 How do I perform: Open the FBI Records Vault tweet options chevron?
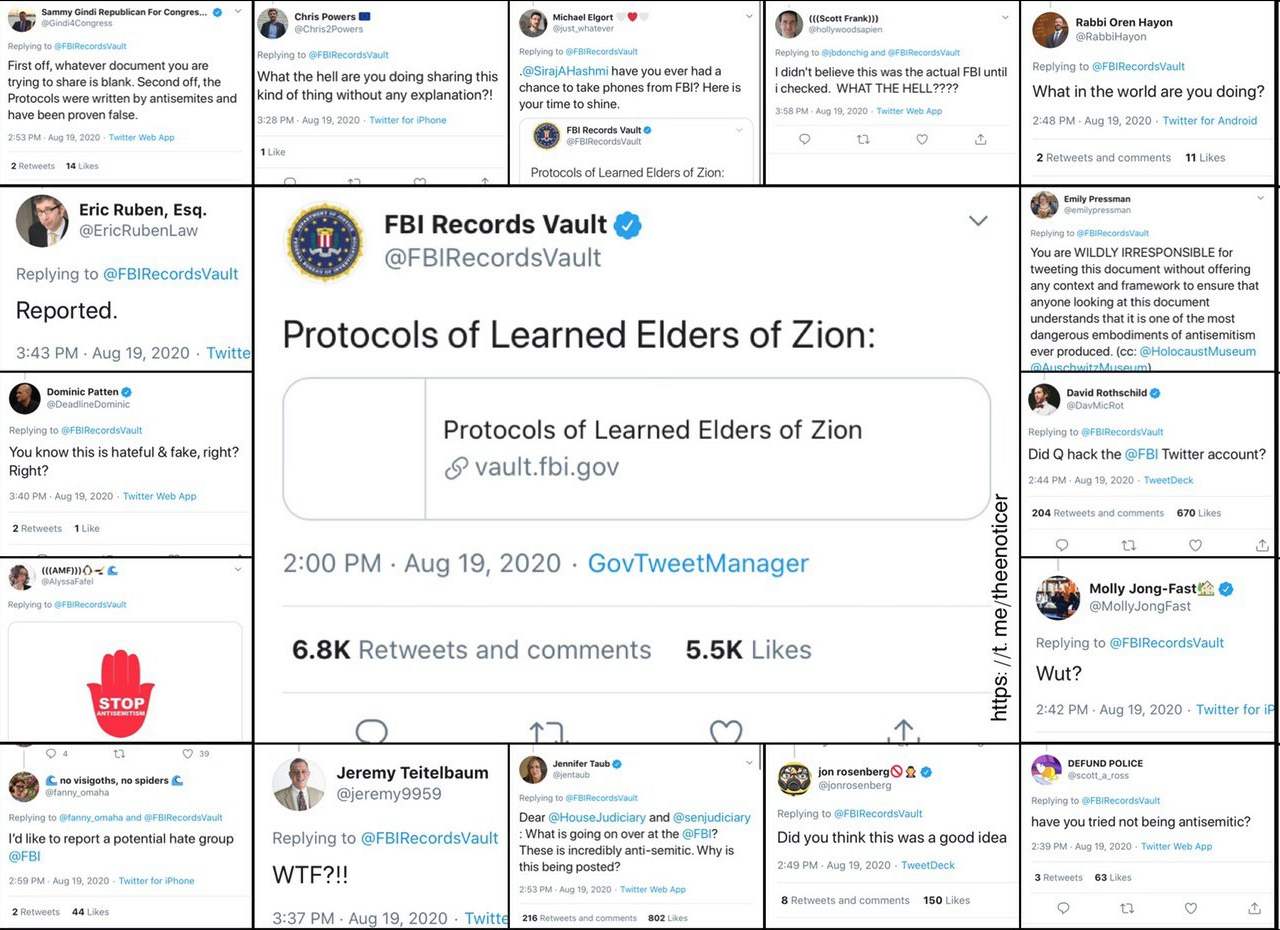[978, 221]
